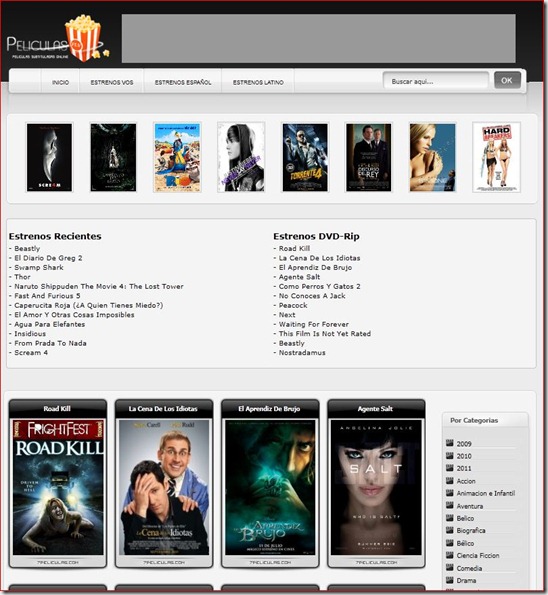Open Beastly under Estrenos Recientes
Screen dimensions: 548x595
tap(27, 249)
